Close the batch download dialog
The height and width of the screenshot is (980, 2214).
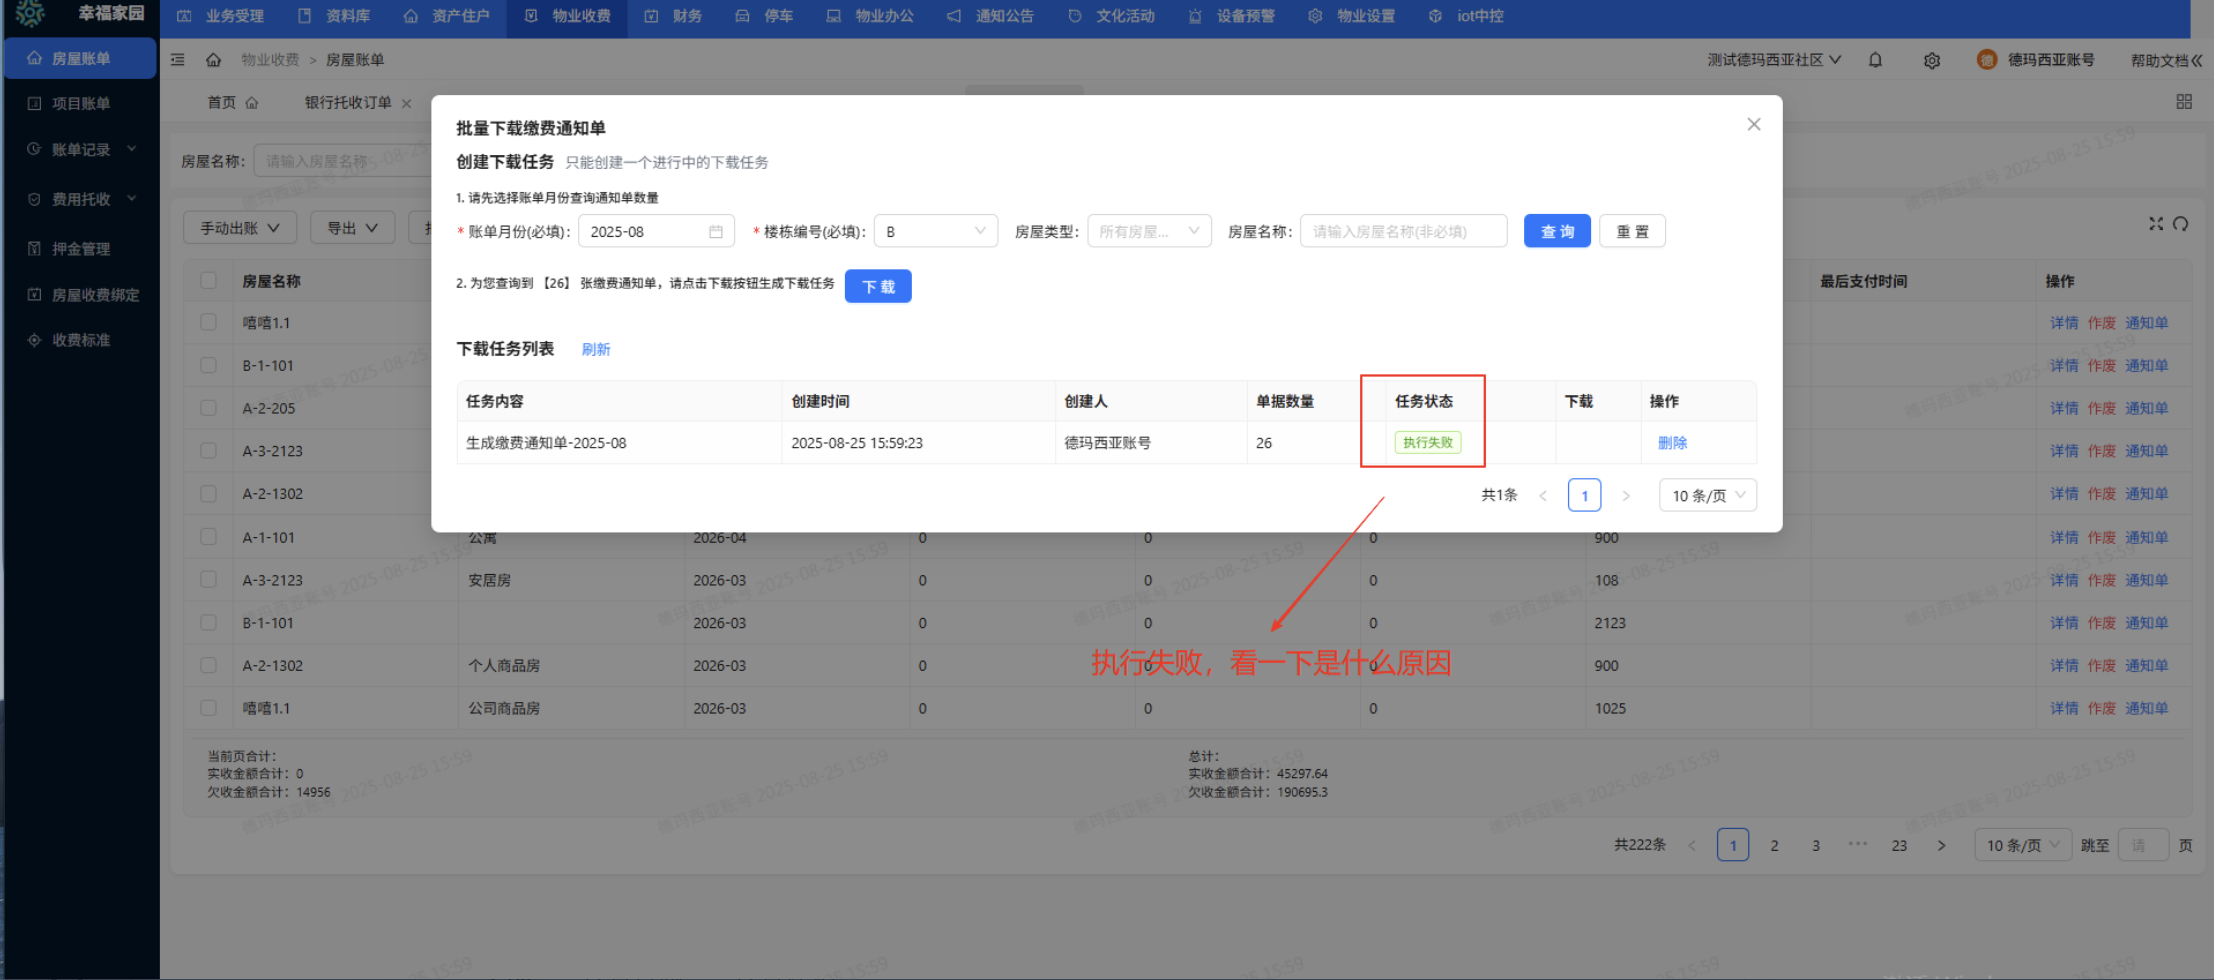pos(1753,124)
